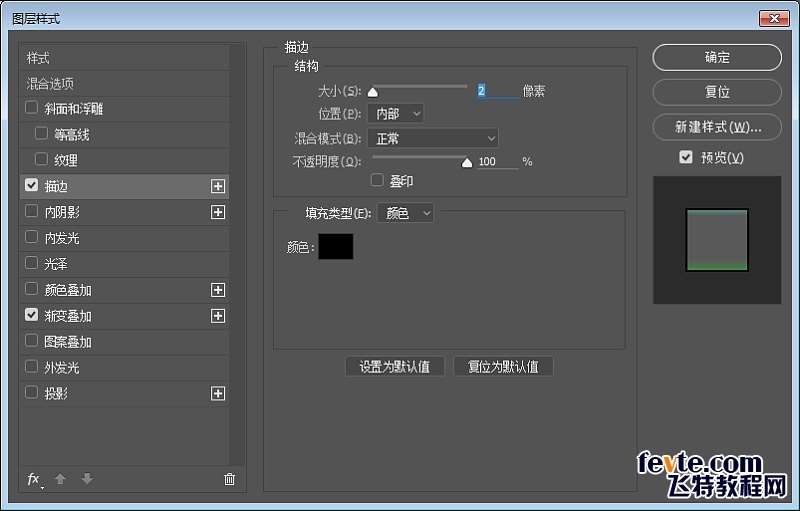The height and width of the screenshot is (511, 800).
Task: Click the move effect up arrow icon
Action: (60, 479)
